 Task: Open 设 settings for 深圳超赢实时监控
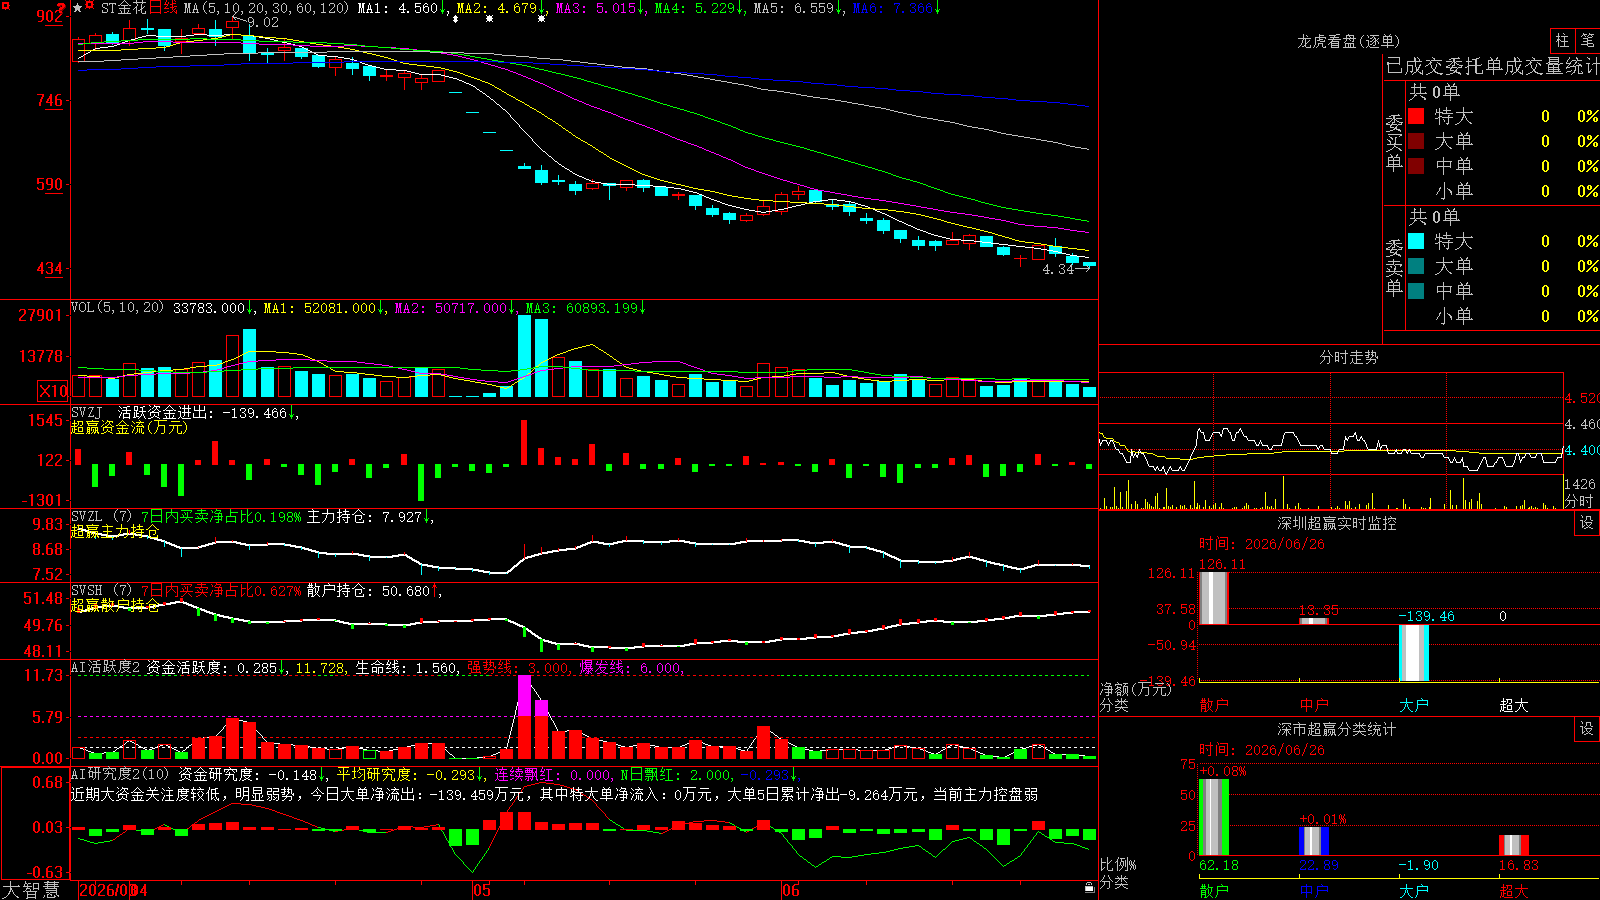click(1587, 523)
